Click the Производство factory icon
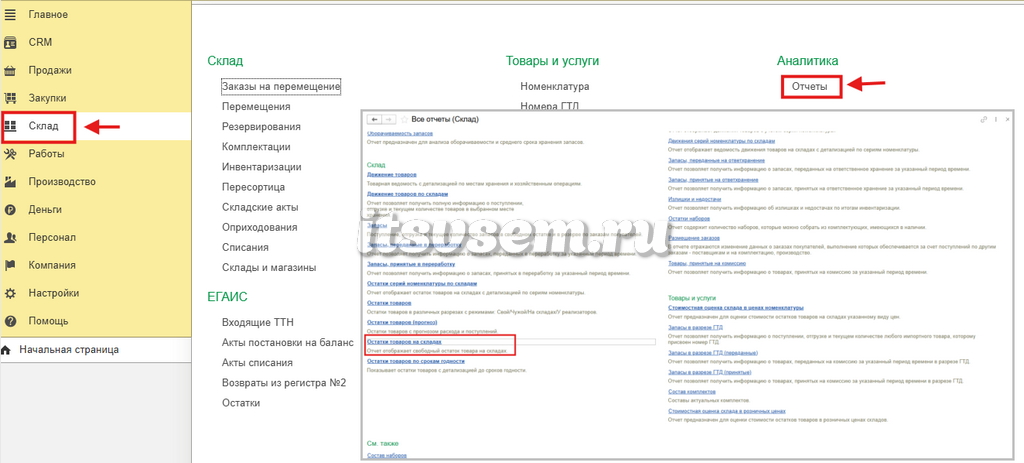The image size is (1024, 463). coord(10,182)
